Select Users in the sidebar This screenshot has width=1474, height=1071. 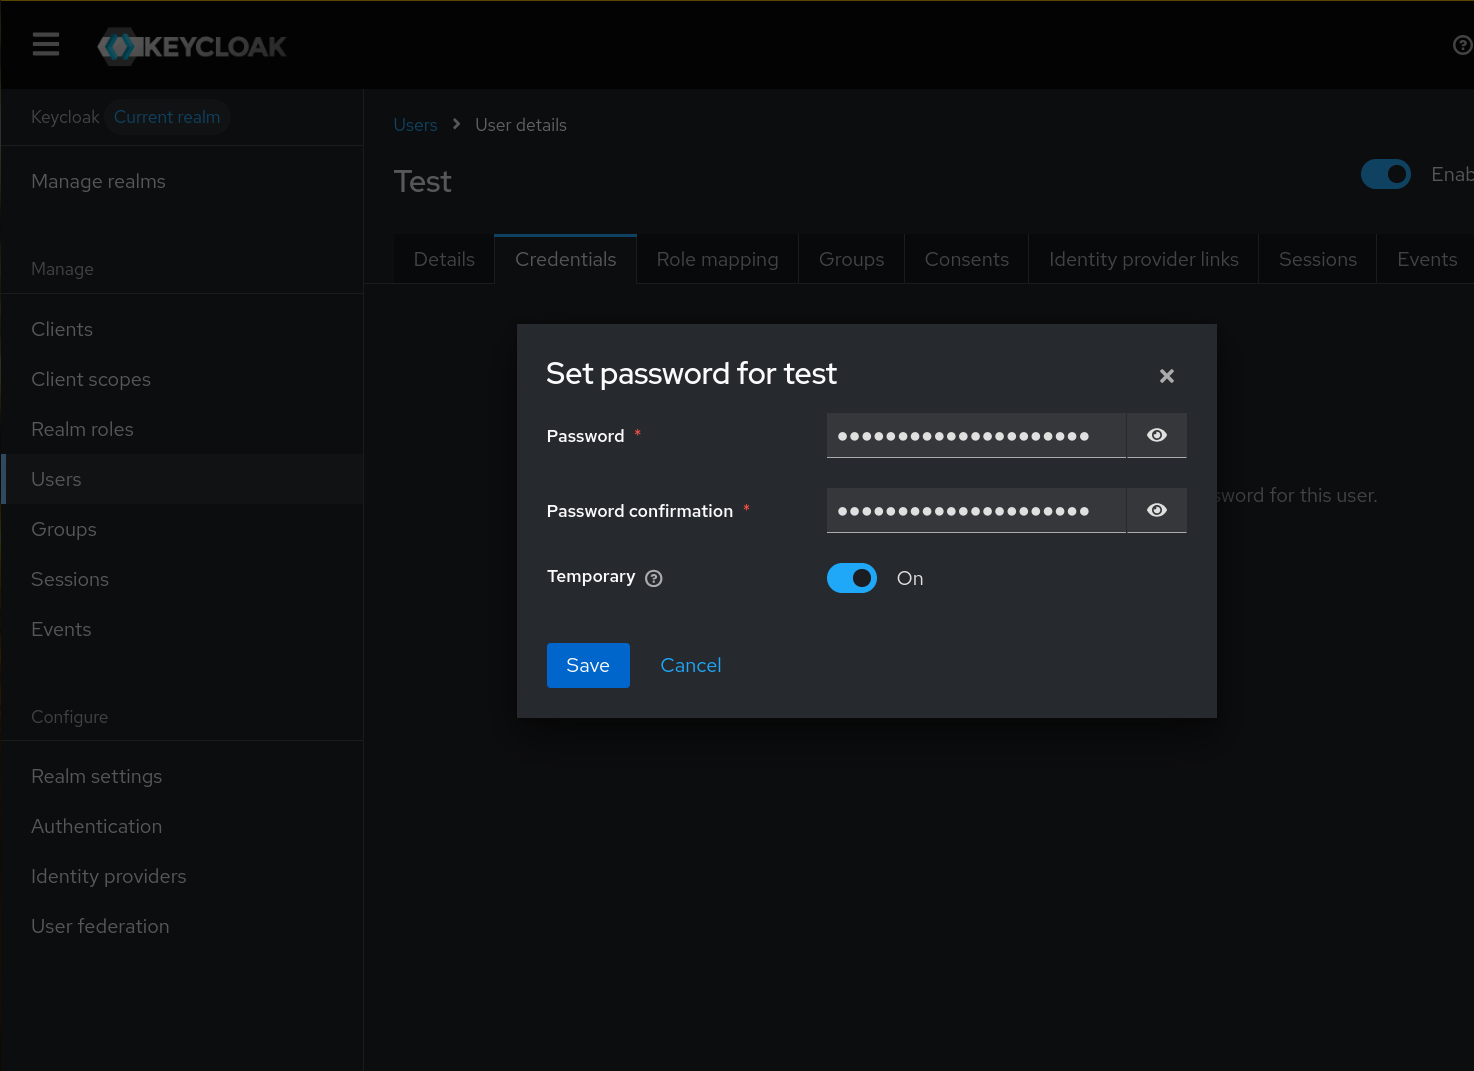[x=182, y=479]
